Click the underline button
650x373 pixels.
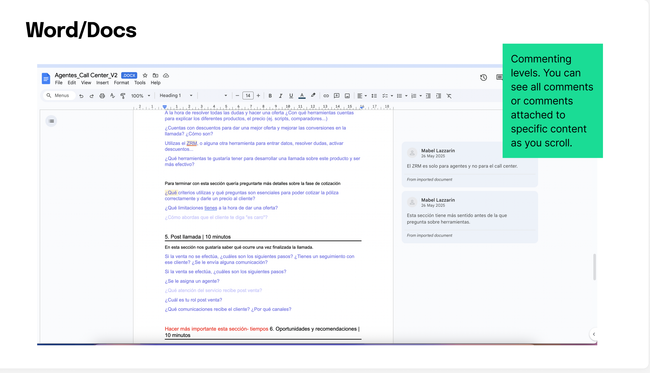[x=291, y=96]
